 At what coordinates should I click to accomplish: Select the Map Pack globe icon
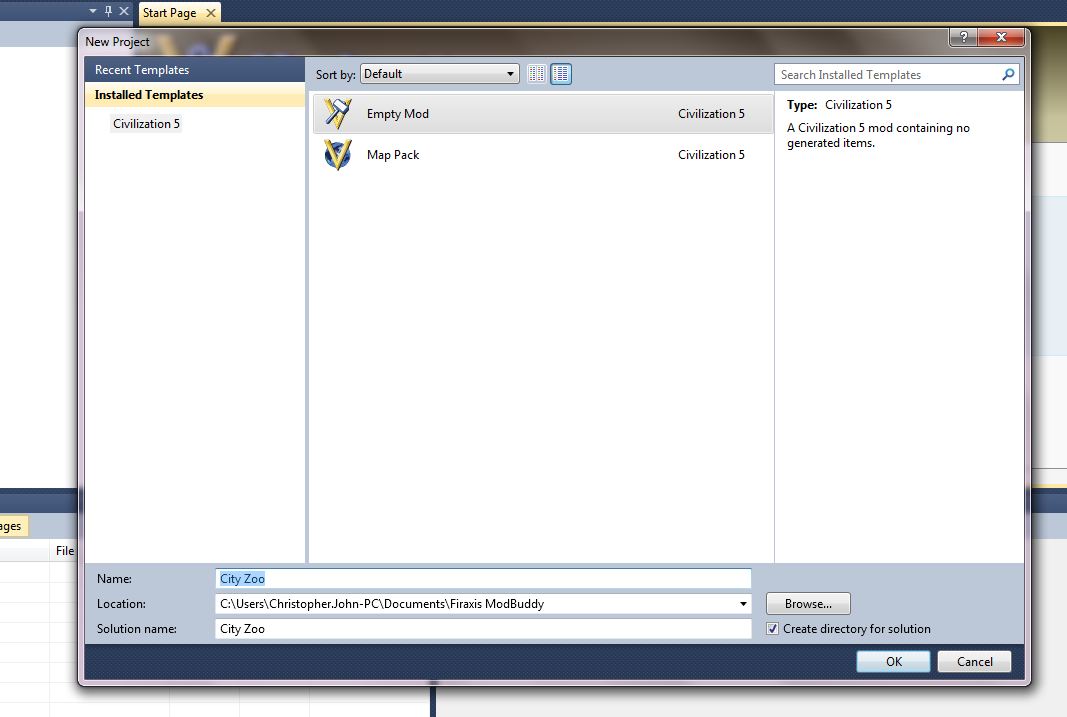pos(338,154)
